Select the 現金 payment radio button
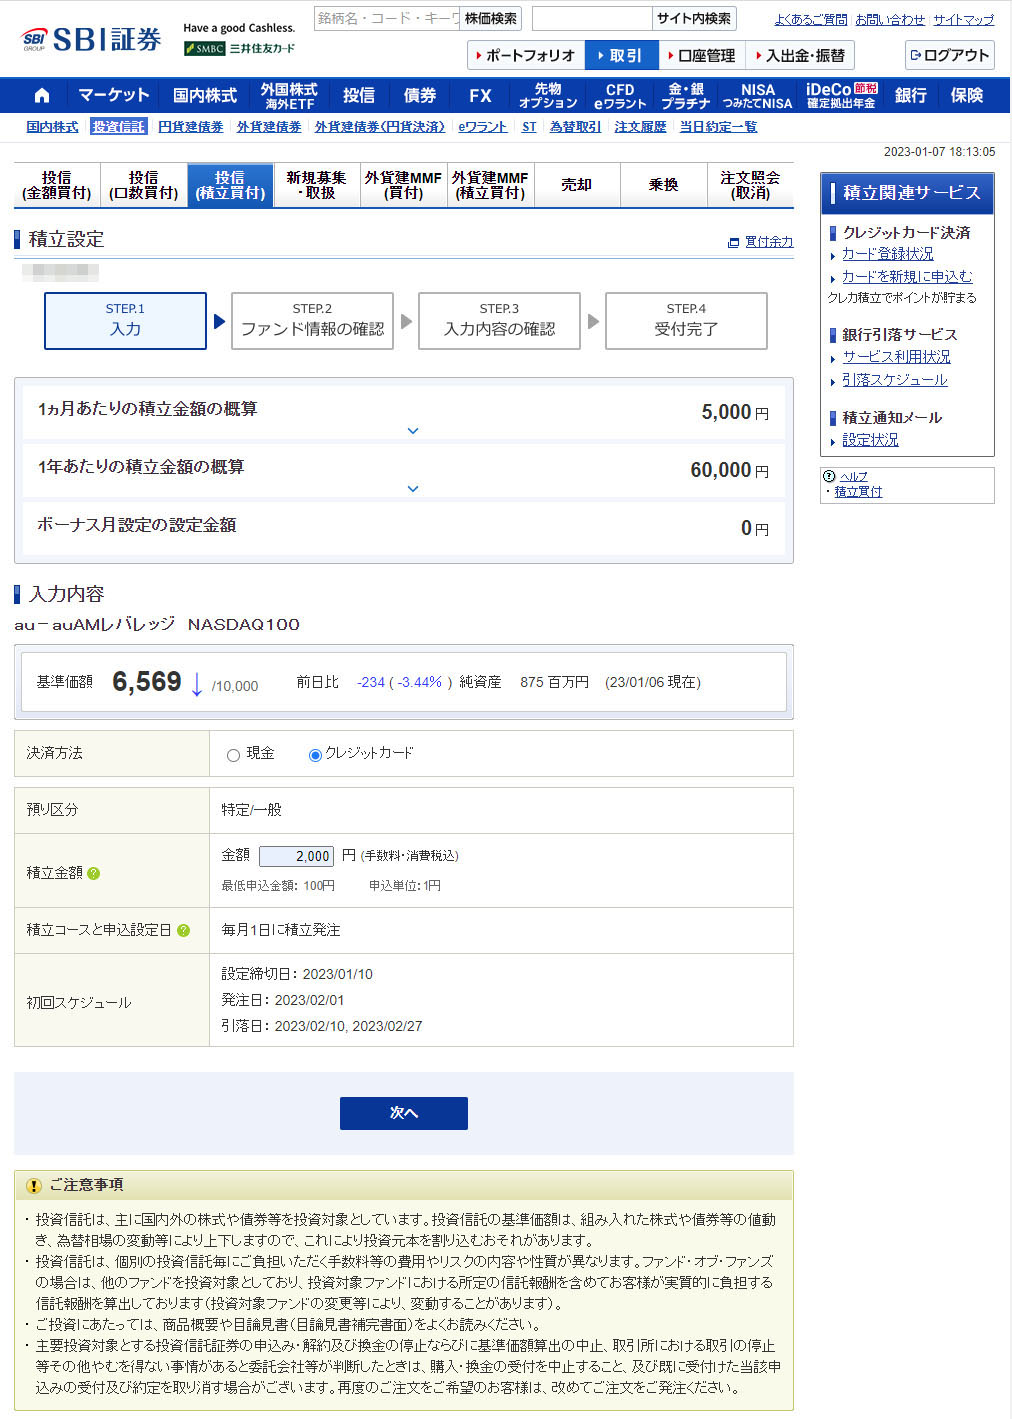Viewport: 1012px width, 1419px height. click(233, 755)
